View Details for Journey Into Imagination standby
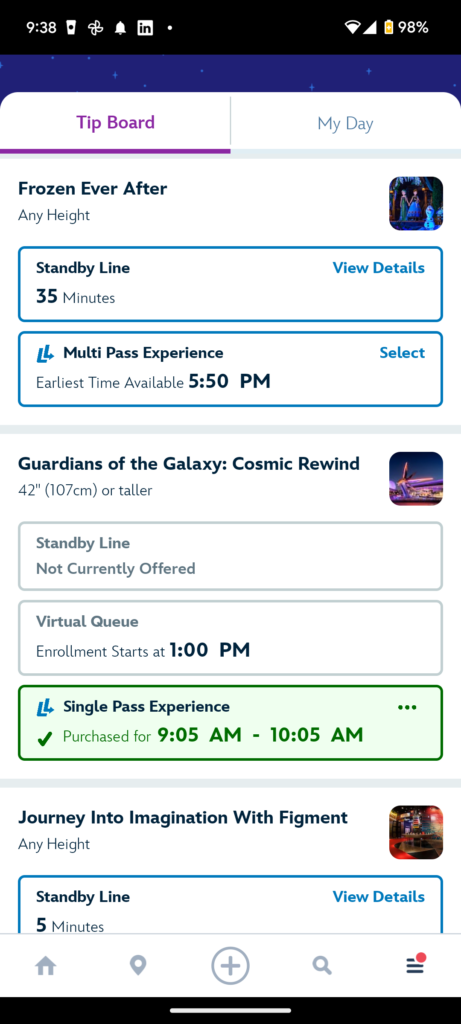The height and width of the screenshot is (1024, 461). coord(379,897)
